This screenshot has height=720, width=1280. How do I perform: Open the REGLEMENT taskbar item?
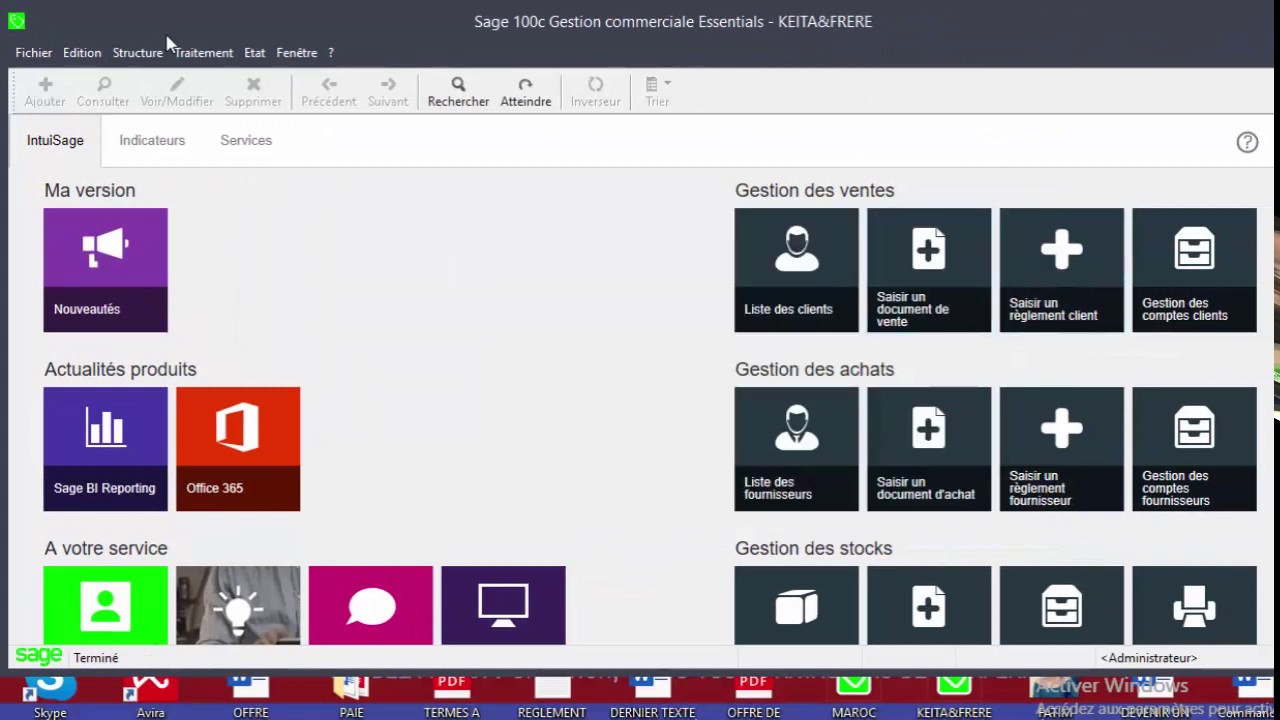[552, 697]
